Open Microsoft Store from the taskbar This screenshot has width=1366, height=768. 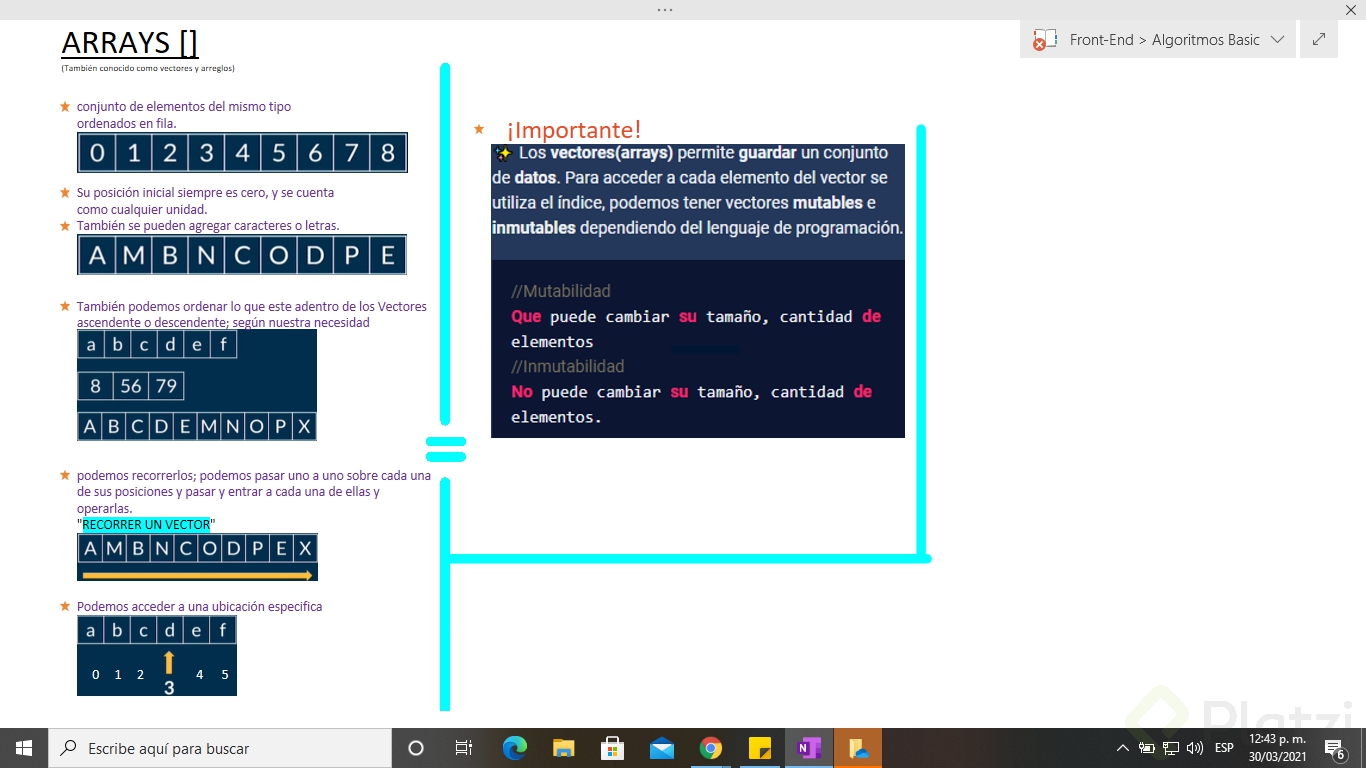(612, 748)
